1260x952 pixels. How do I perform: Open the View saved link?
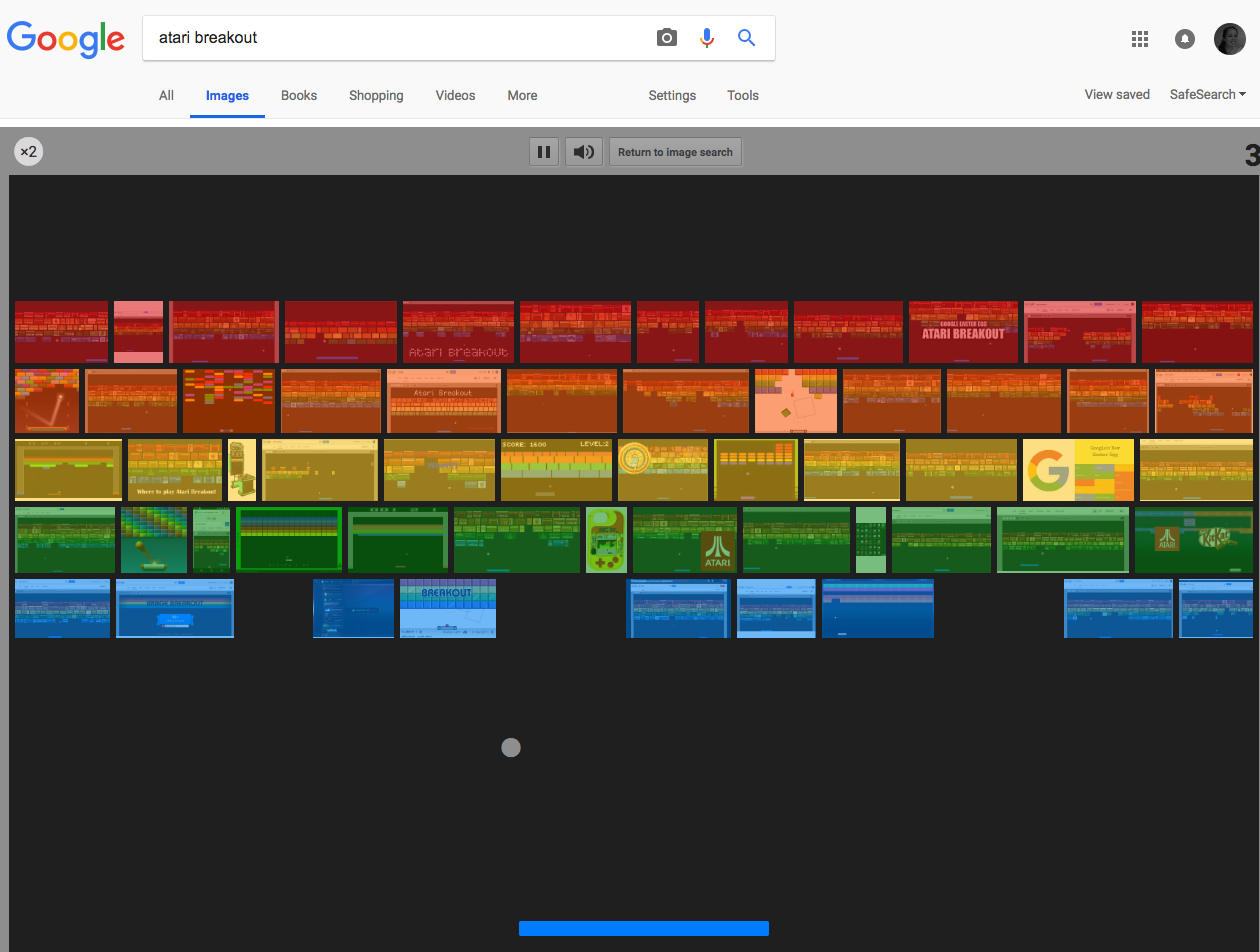pyautogui.click(x=1117, y=94)
